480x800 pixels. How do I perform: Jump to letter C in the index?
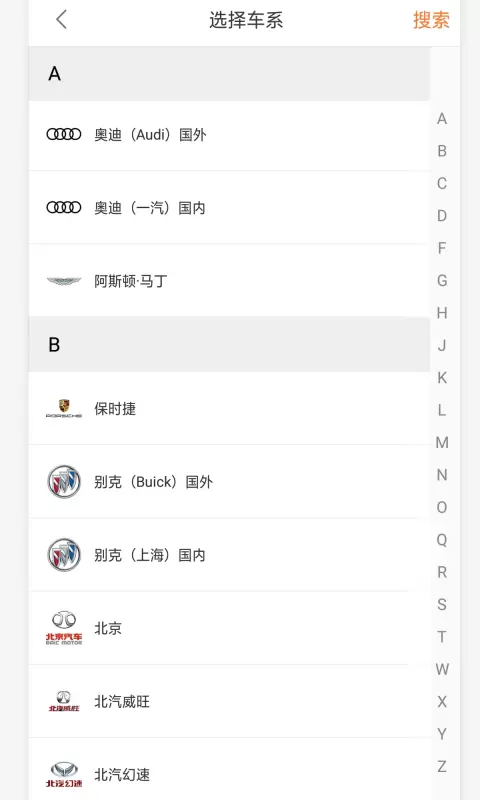tap(442, 184)
